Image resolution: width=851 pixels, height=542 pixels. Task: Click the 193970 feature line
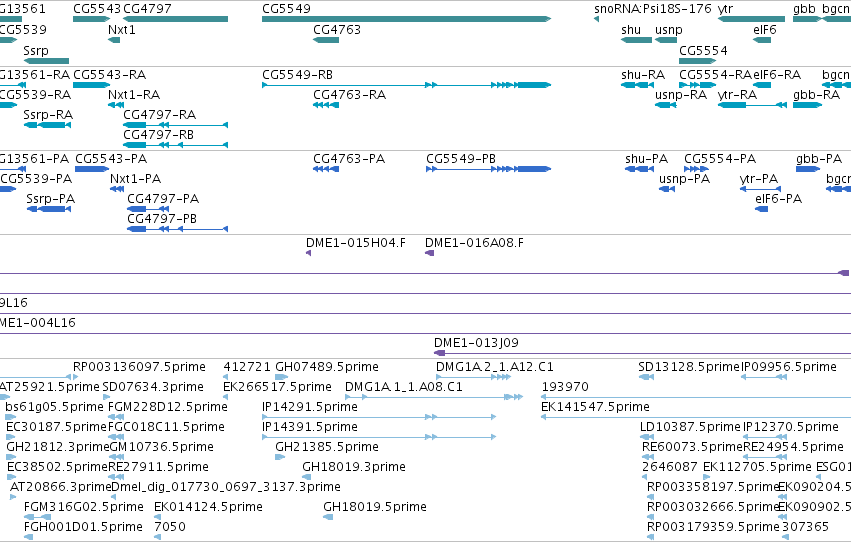point(696,397)
